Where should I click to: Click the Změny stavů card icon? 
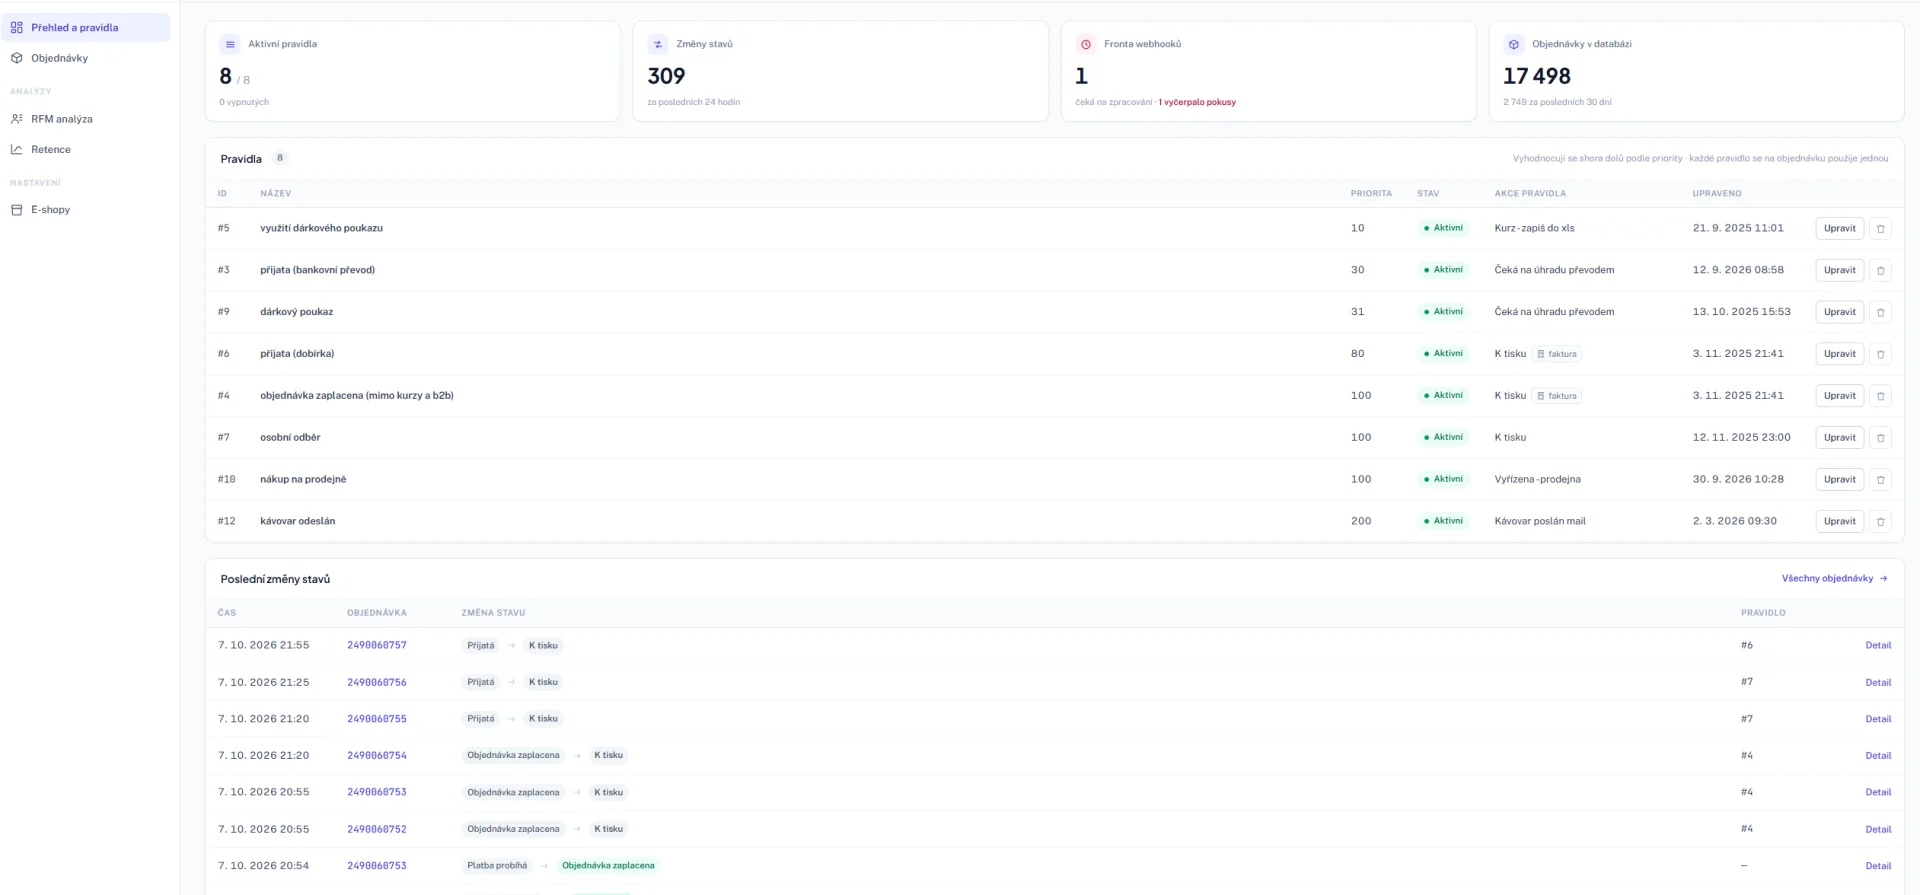658,44
